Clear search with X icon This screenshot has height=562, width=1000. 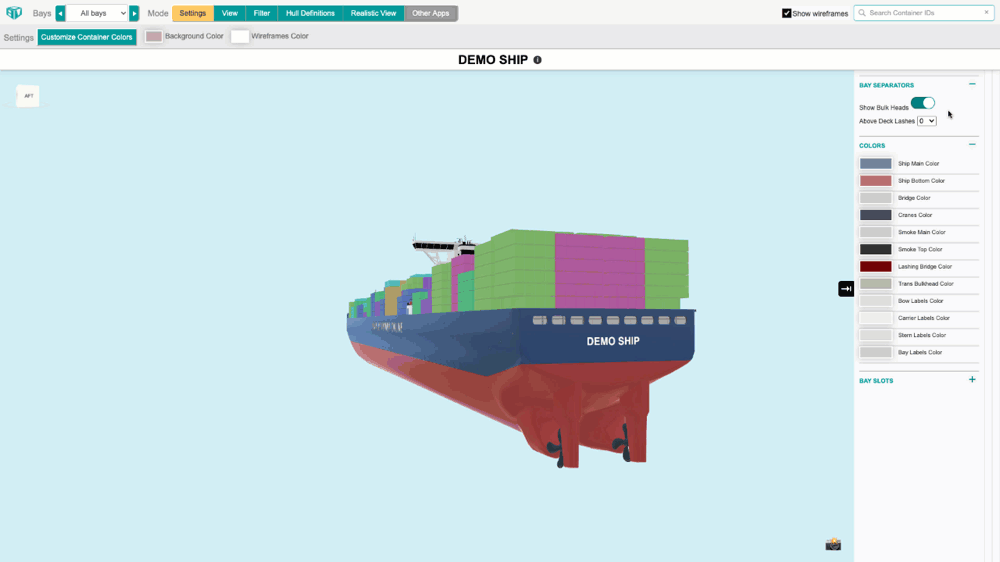(986, 13)
